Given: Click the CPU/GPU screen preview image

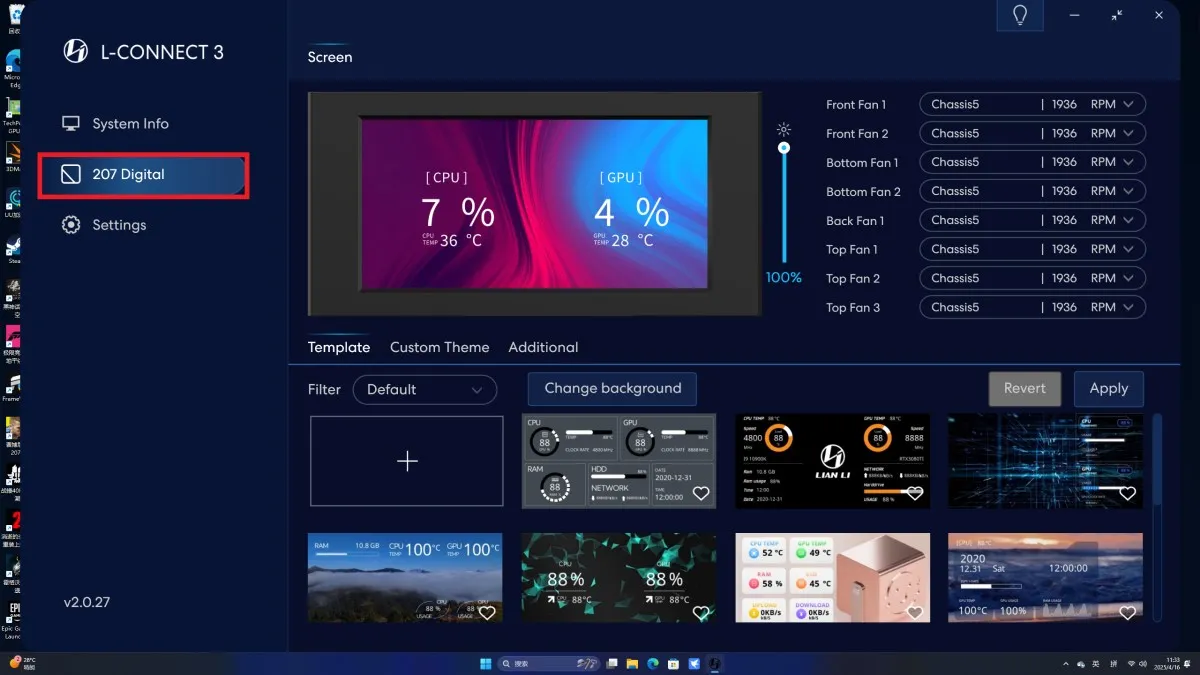Looking at the screenshot, I should coord(534,204).
